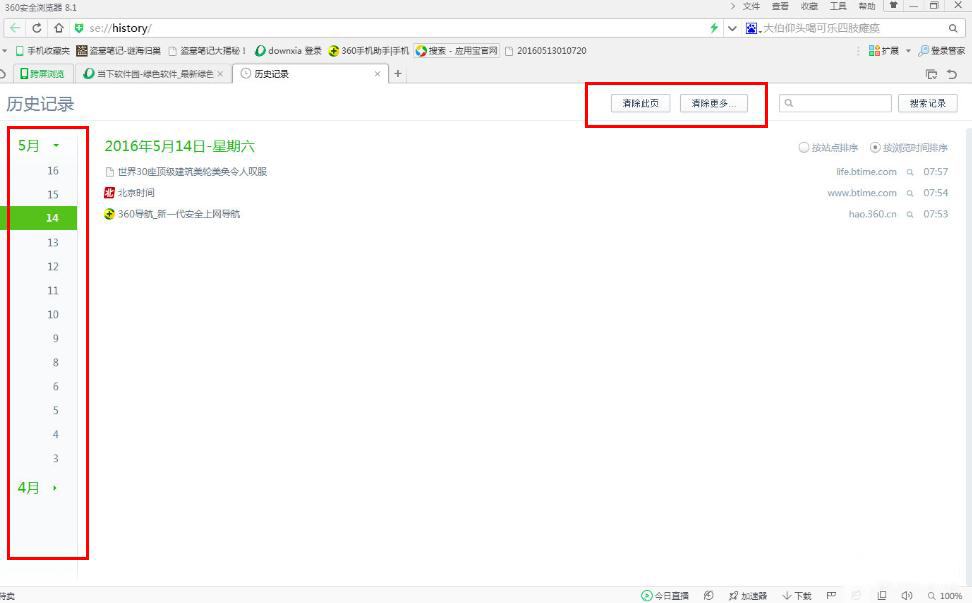Reload the page with refresh icon
The height and width of the screenshot is (603, 972).
coord(37,28)
